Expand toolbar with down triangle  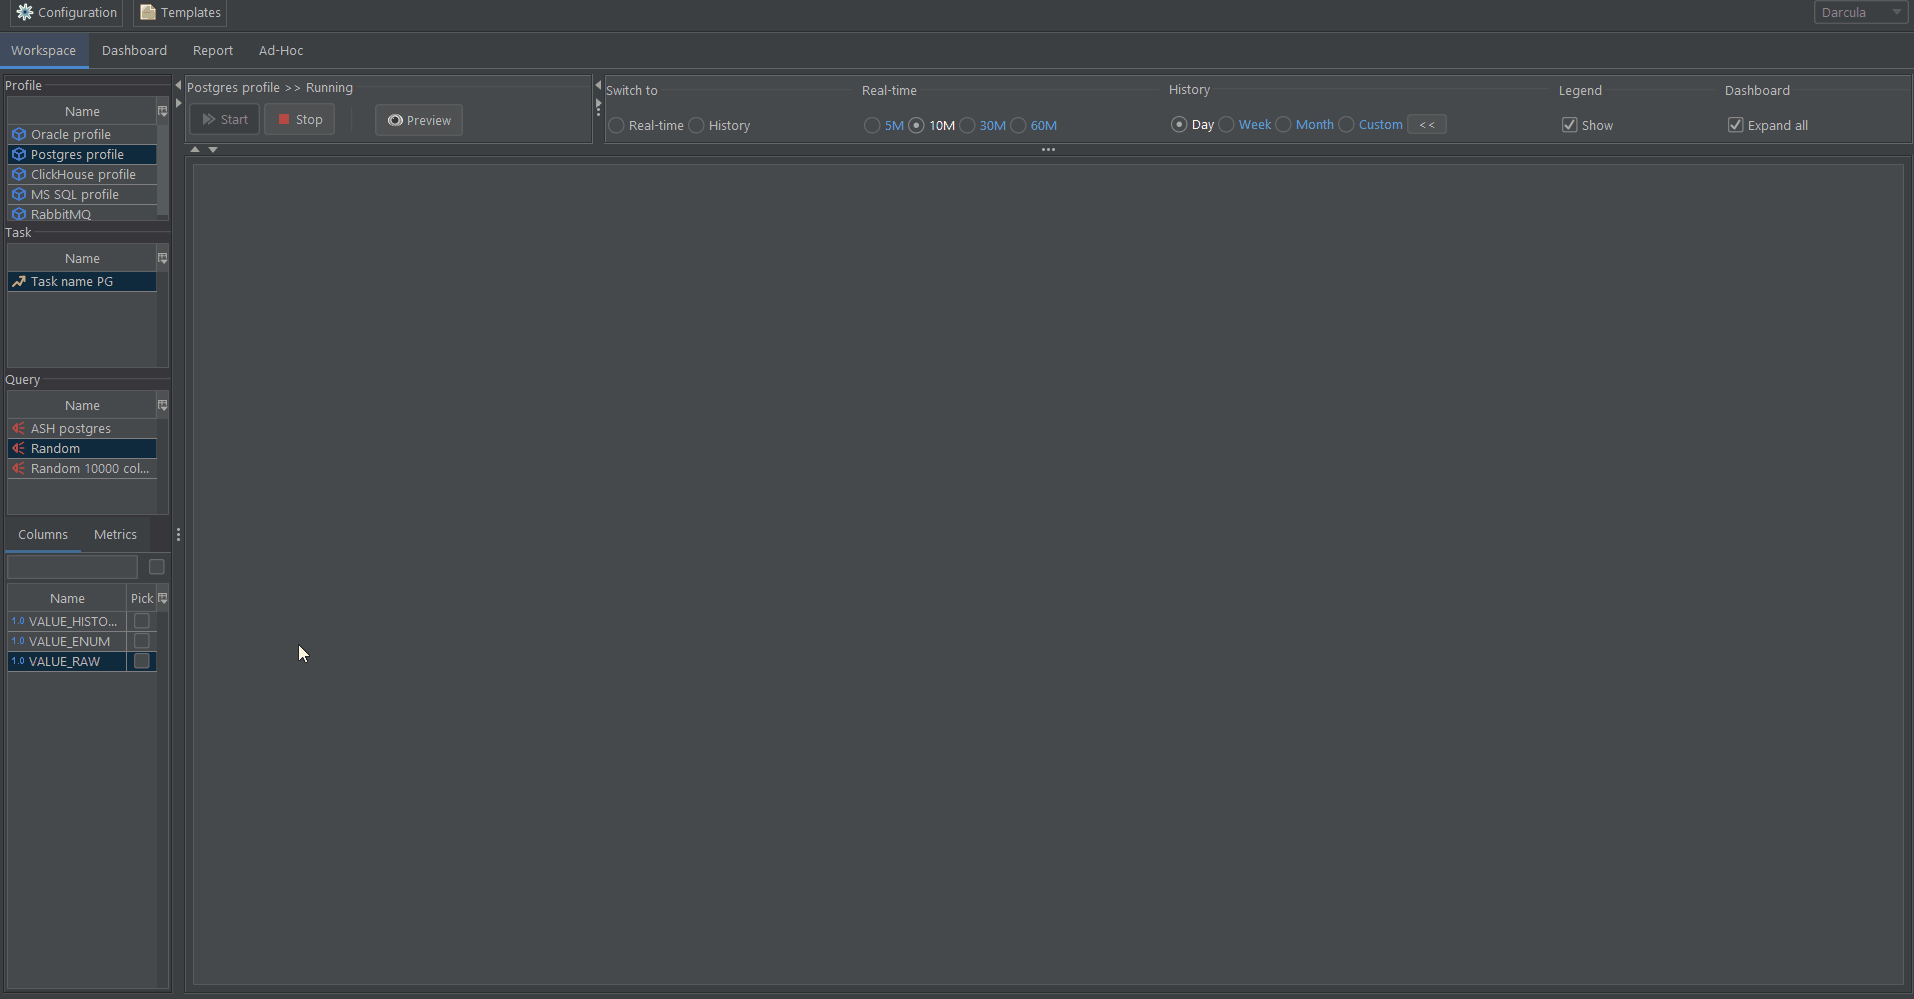(x=213, y=149)
